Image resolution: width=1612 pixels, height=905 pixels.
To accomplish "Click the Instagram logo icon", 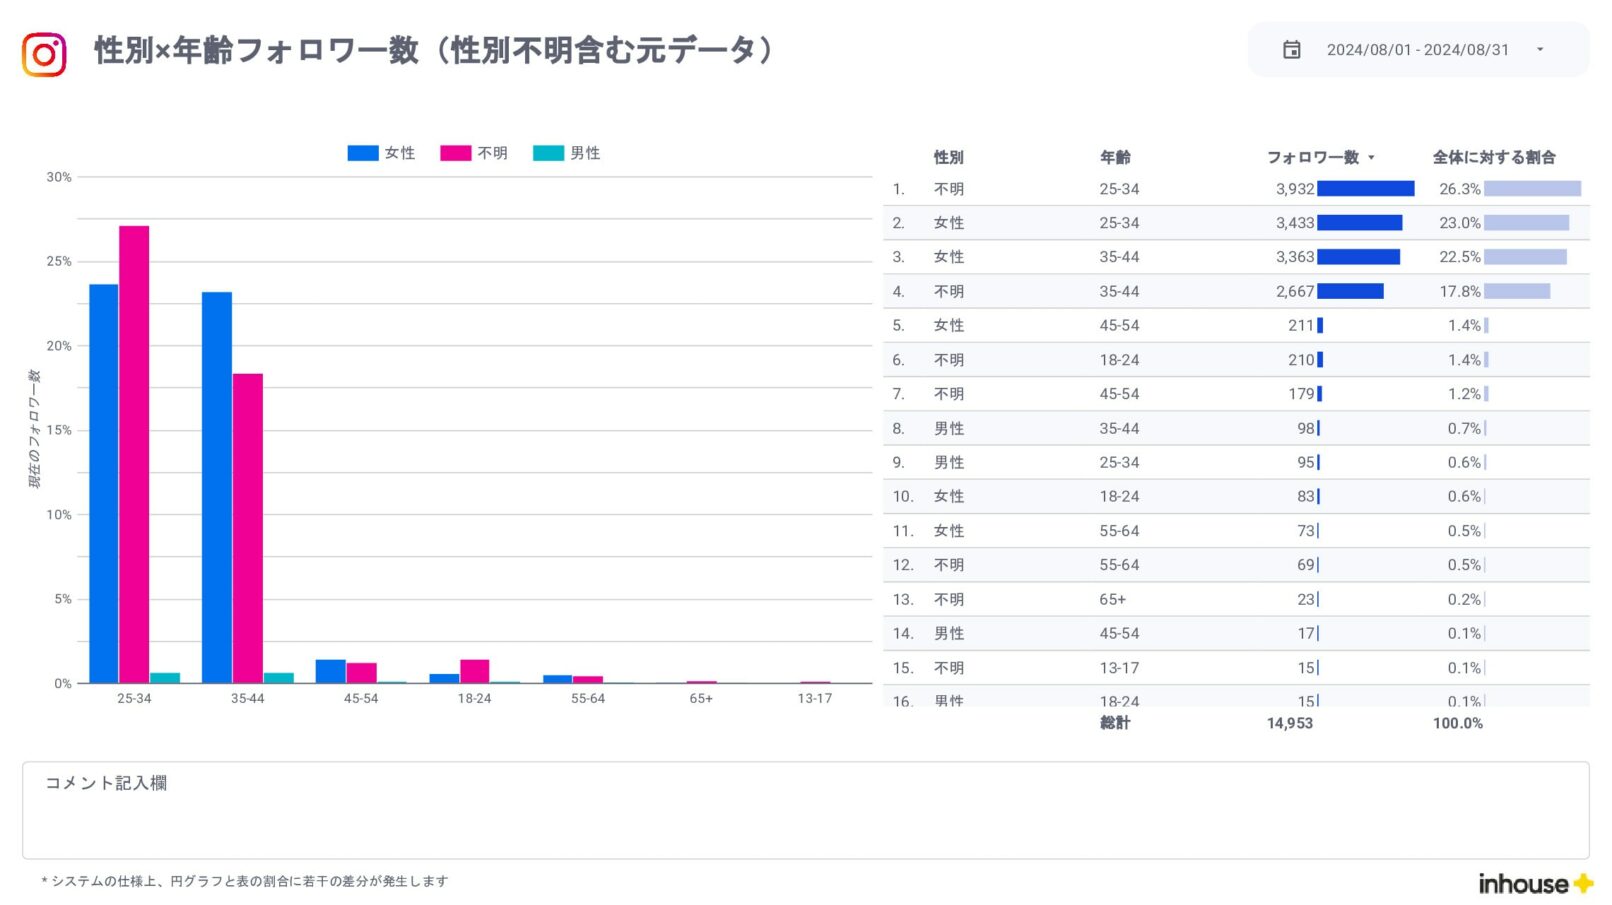I will [x=44, y=54].
